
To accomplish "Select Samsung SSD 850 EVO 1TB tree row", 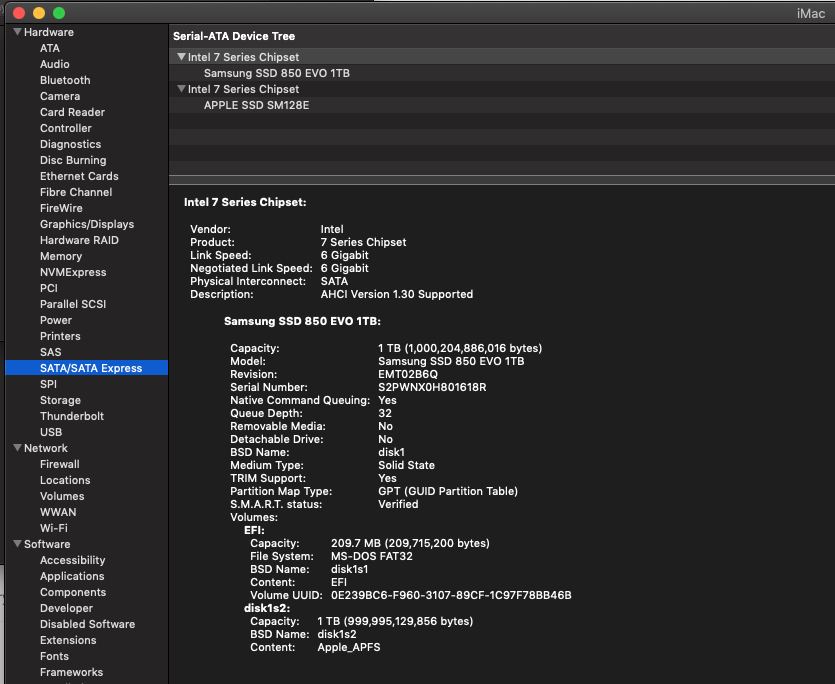I will click(x=502, y=73).
